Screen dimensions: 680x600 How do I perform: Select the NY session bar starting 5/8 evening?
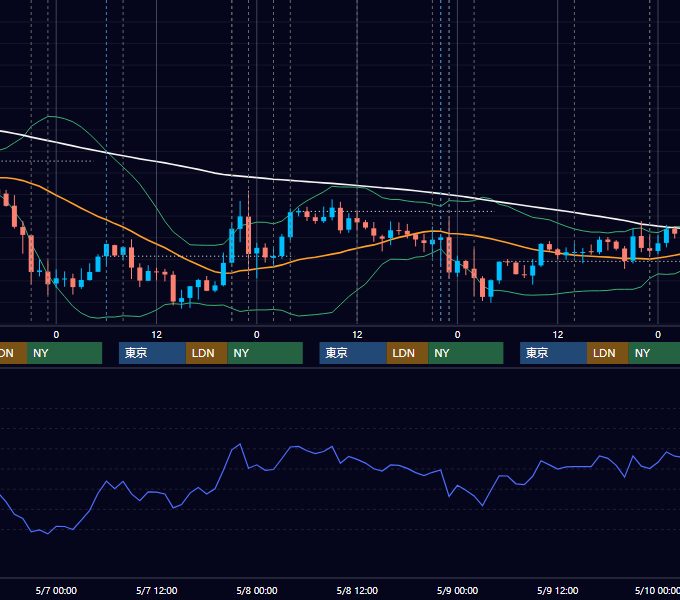click(466, 353)
